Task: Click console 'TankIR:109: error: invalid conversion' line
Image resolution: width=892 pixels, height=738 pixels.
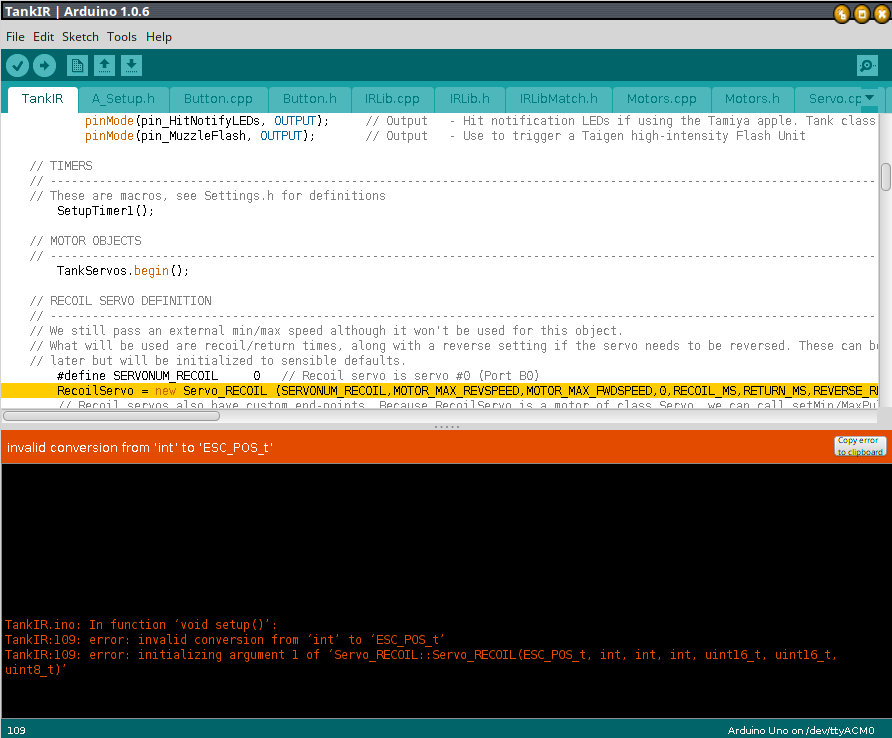Action: pyautogui.click(x=225, y=640)
